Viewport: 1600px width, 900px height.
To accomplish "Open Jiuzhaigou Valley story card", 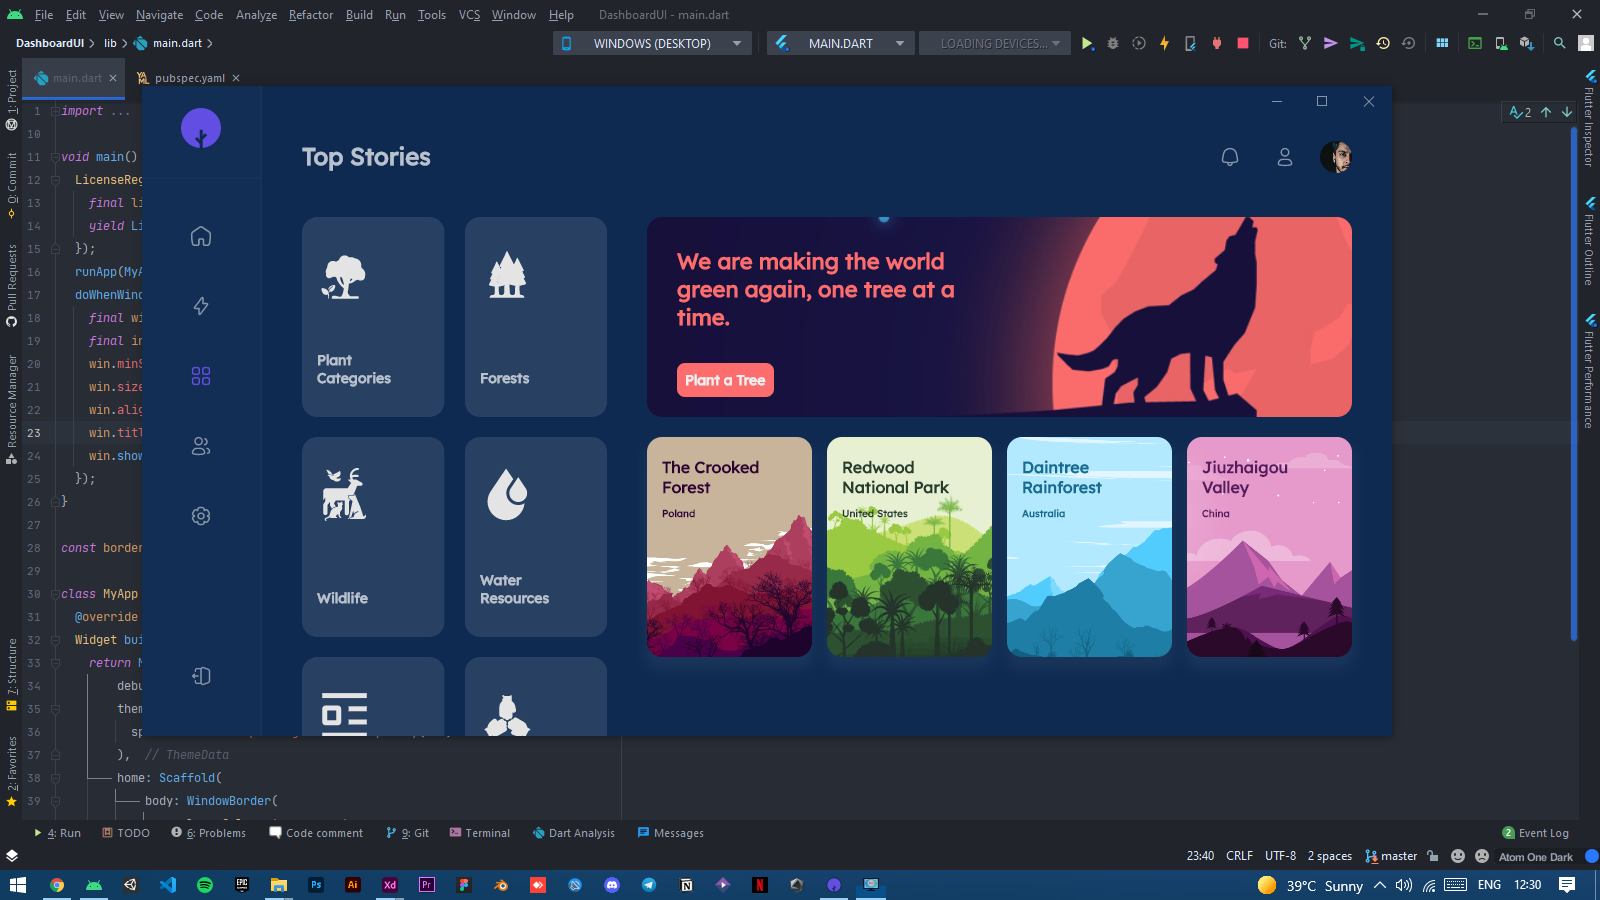I will [1269, 547].
